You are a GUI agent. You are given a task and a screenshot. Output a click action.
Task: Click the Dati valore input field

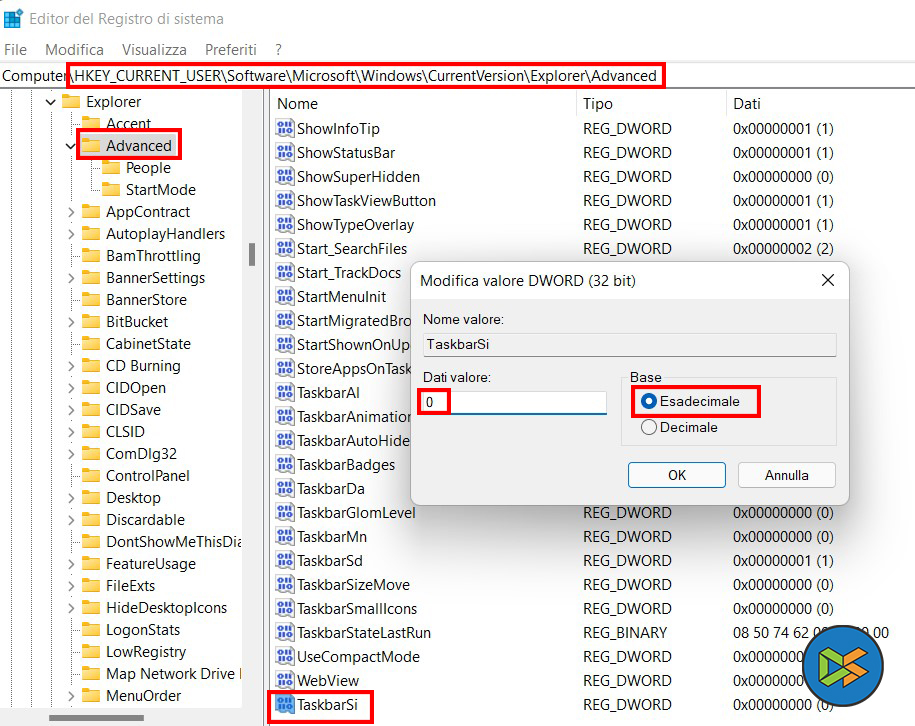514,402
